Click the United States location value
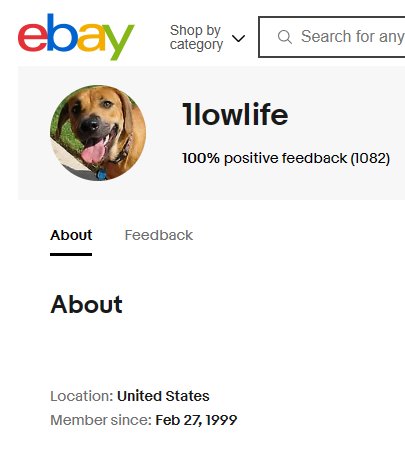The height and width of the screenshot is (449, 405). (x=163, y=396)
